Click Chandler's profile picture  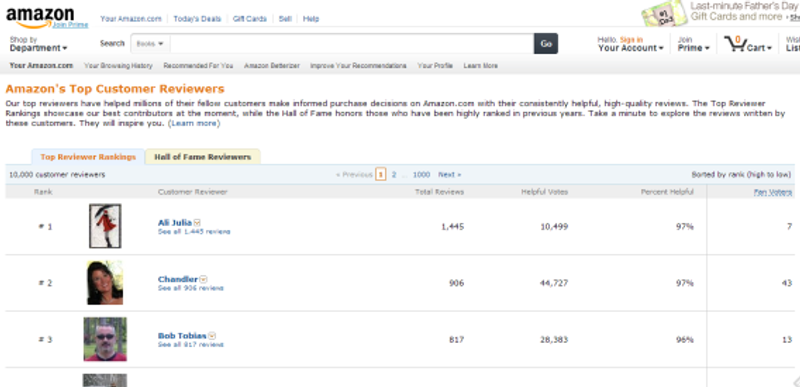pyautogui.click(x=105, y=282)
